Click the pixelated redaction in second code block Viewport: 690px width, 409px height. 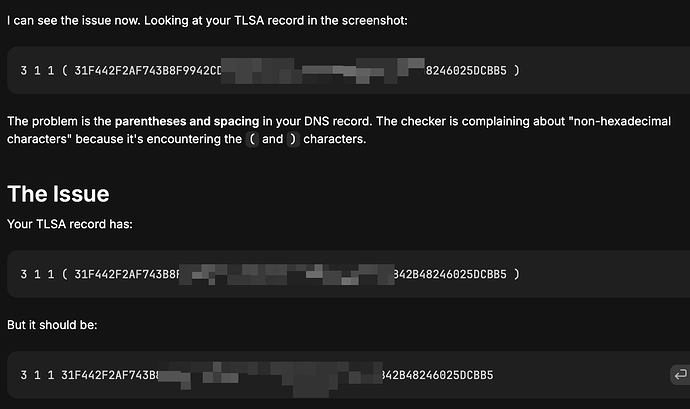coord(286,274)
